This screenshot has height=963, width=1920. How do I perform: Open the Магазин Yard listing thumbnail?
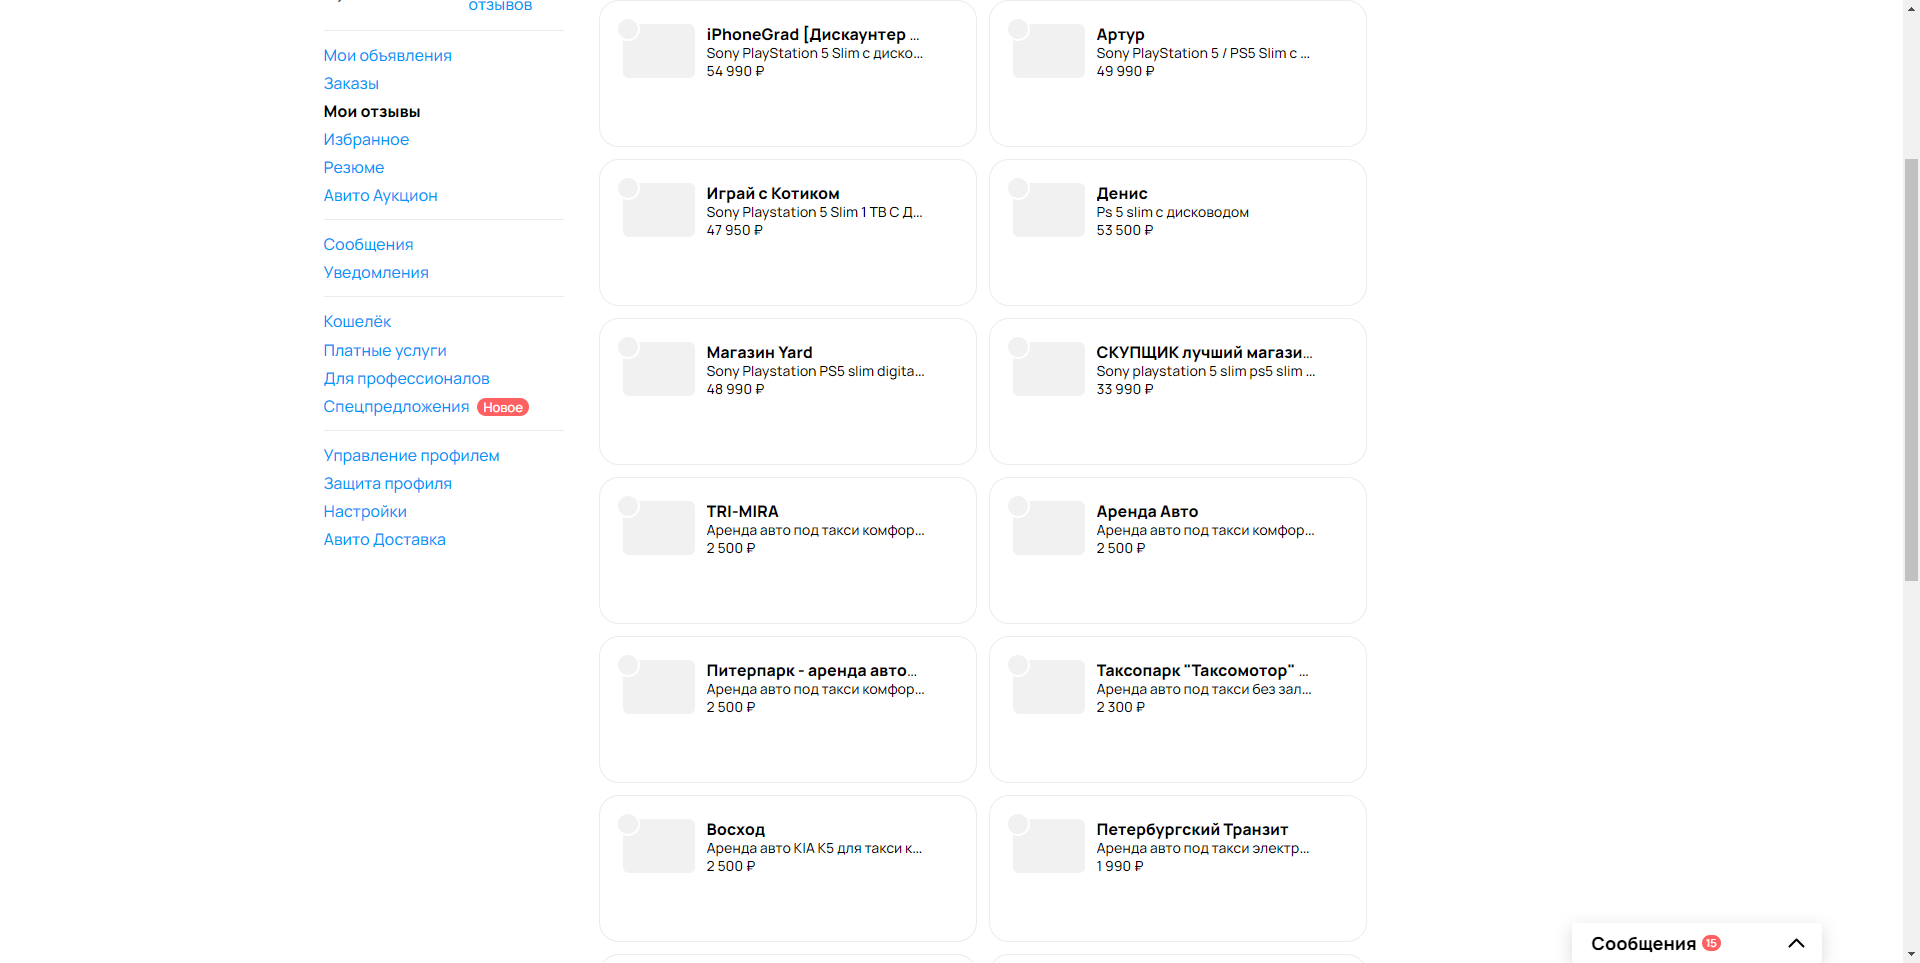pyautogui.click(x=658, y=369)
